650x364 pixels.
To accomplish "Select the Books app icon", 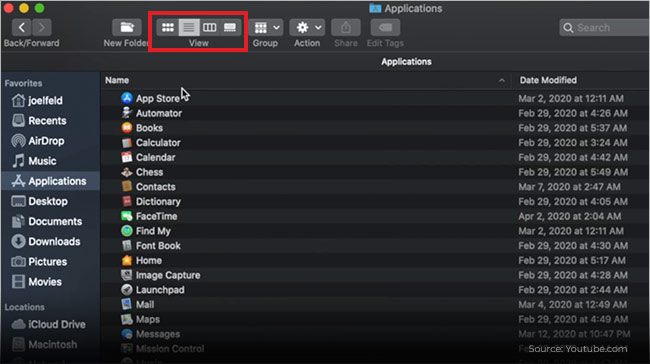I will point(127,128).
